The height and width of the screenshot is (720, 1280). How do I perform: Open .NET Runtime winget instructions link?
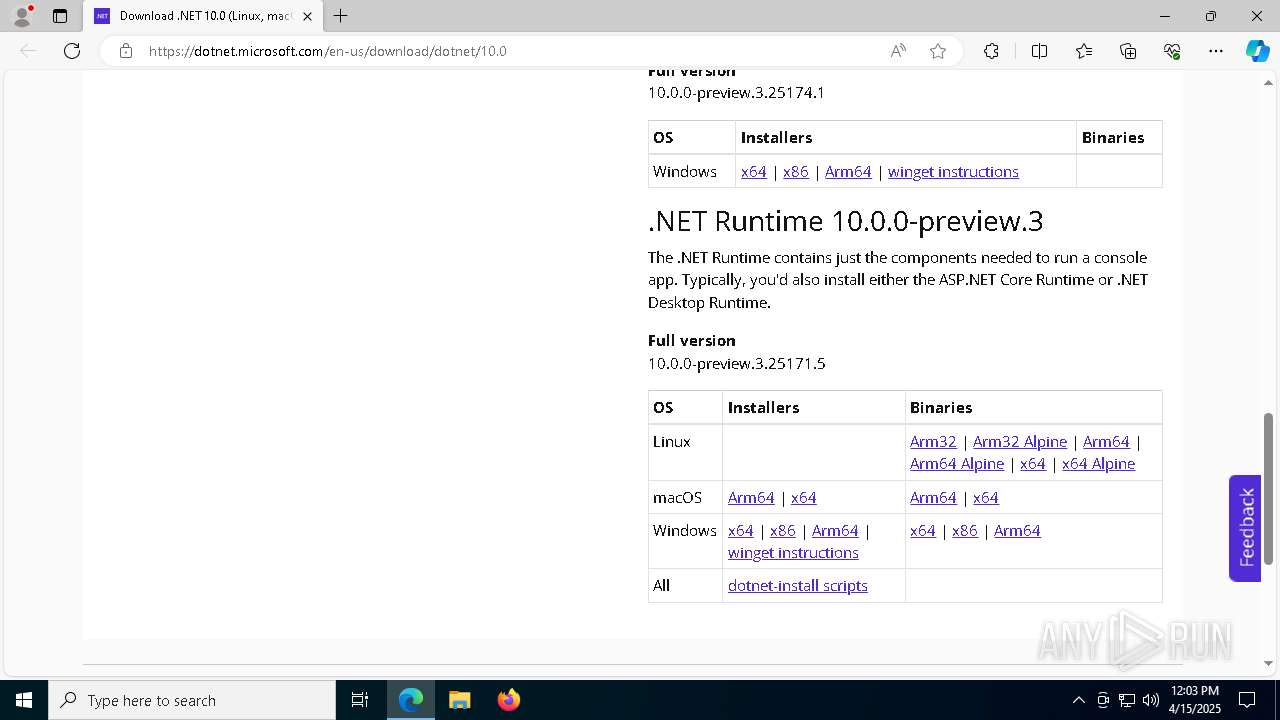(793, 553)
